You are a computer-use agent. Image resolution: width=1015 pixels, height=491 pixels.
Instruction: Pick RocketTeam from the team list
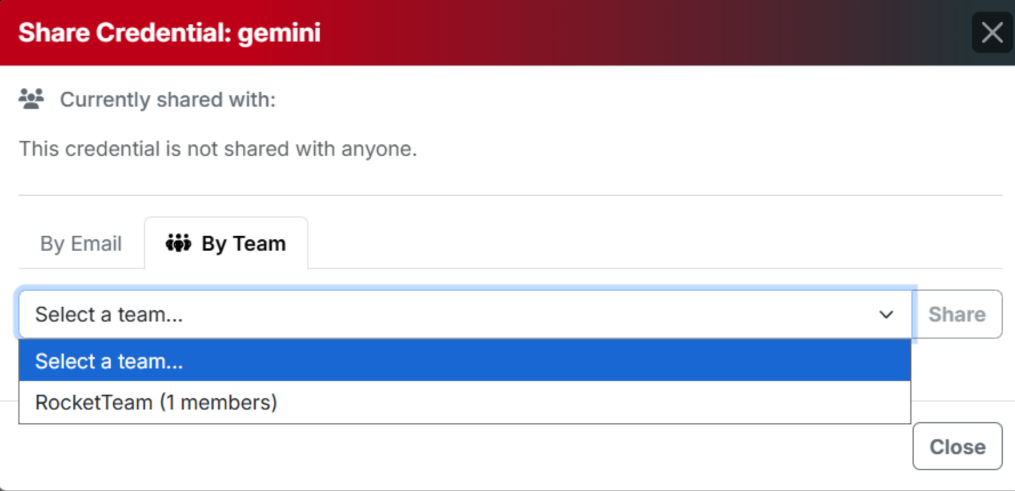coord(94,403)
